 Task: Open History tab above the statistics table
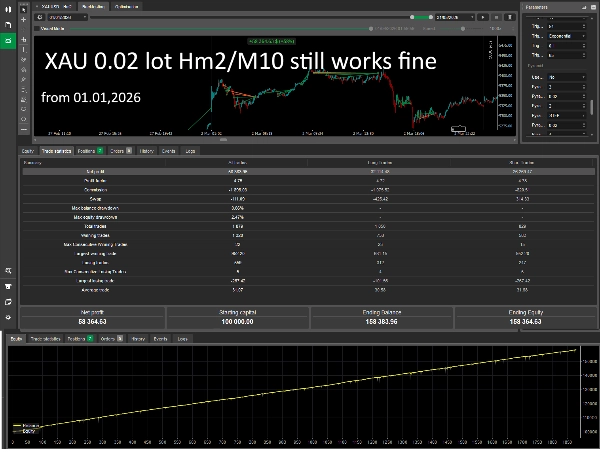click(146, 151)
